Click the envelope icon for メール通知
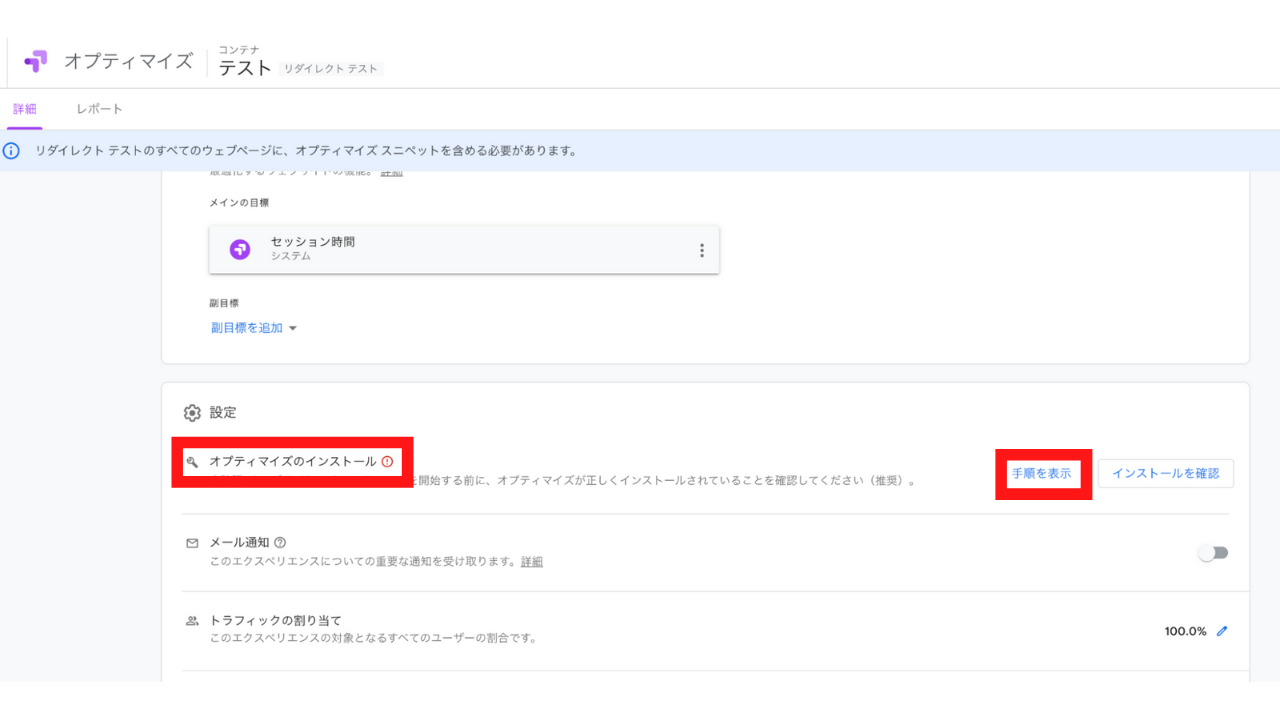The height and width of the screenshot is (720, 1280). coord(192,543)
